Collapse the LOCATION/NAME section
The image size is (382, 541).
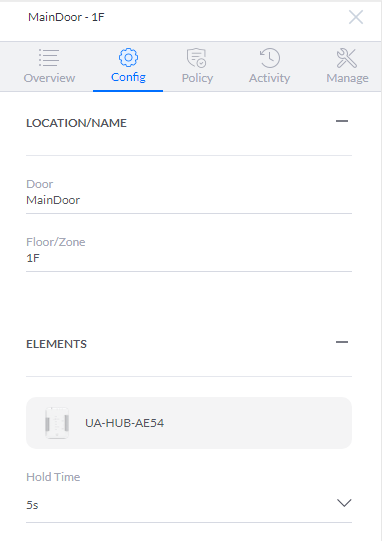click(342, 121)
